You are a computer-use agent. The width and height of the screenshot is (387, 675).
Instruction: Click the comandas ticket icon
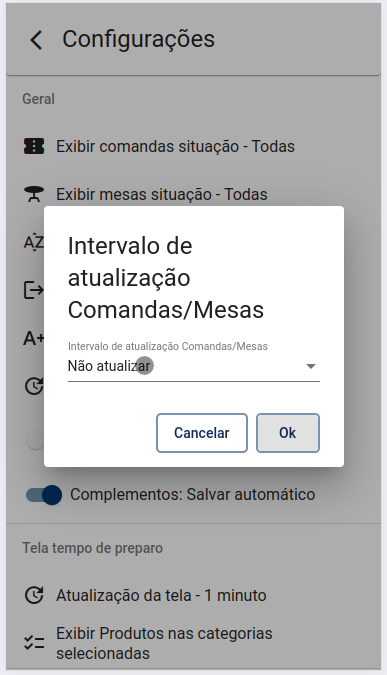click(34, 146)
